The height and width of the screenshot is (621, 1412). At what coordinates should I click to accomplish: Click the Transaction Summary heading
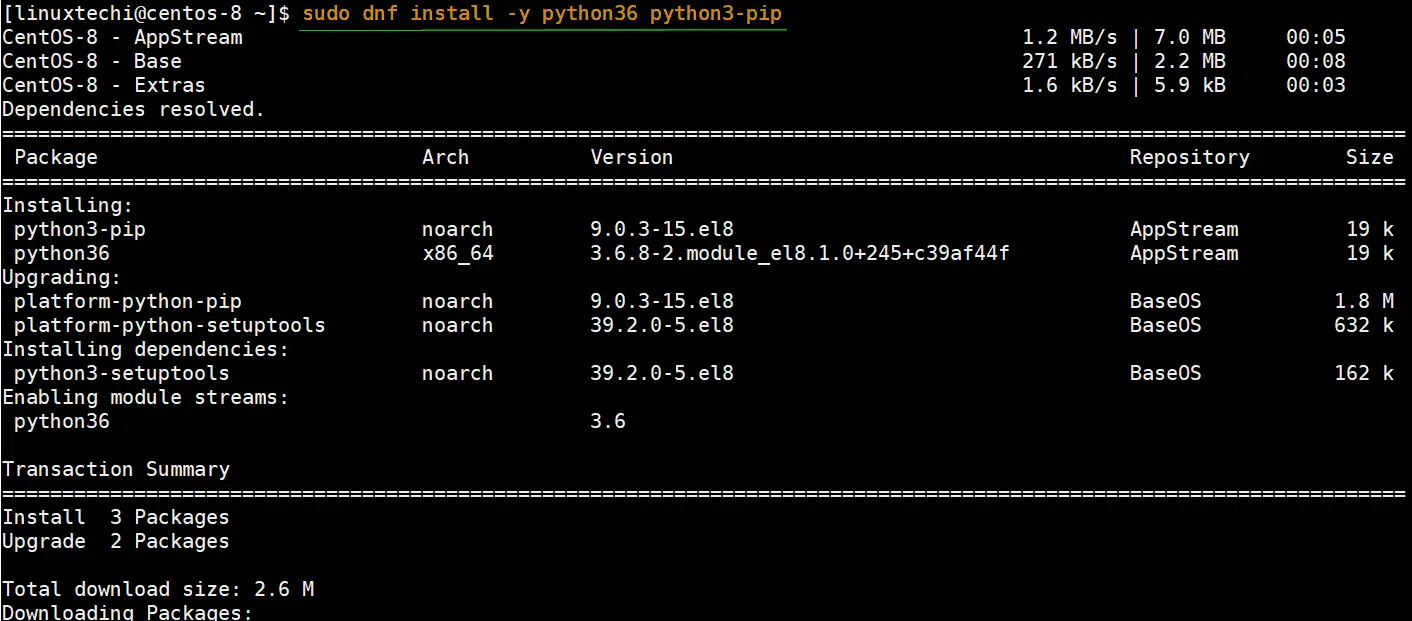(116, 470)
